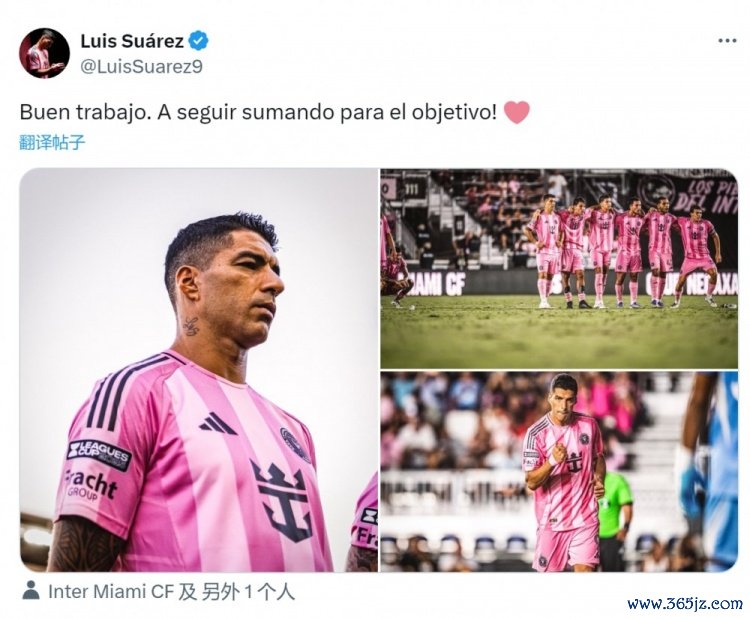Open photo of team lined up arm-in-arm

pos(559,268)
